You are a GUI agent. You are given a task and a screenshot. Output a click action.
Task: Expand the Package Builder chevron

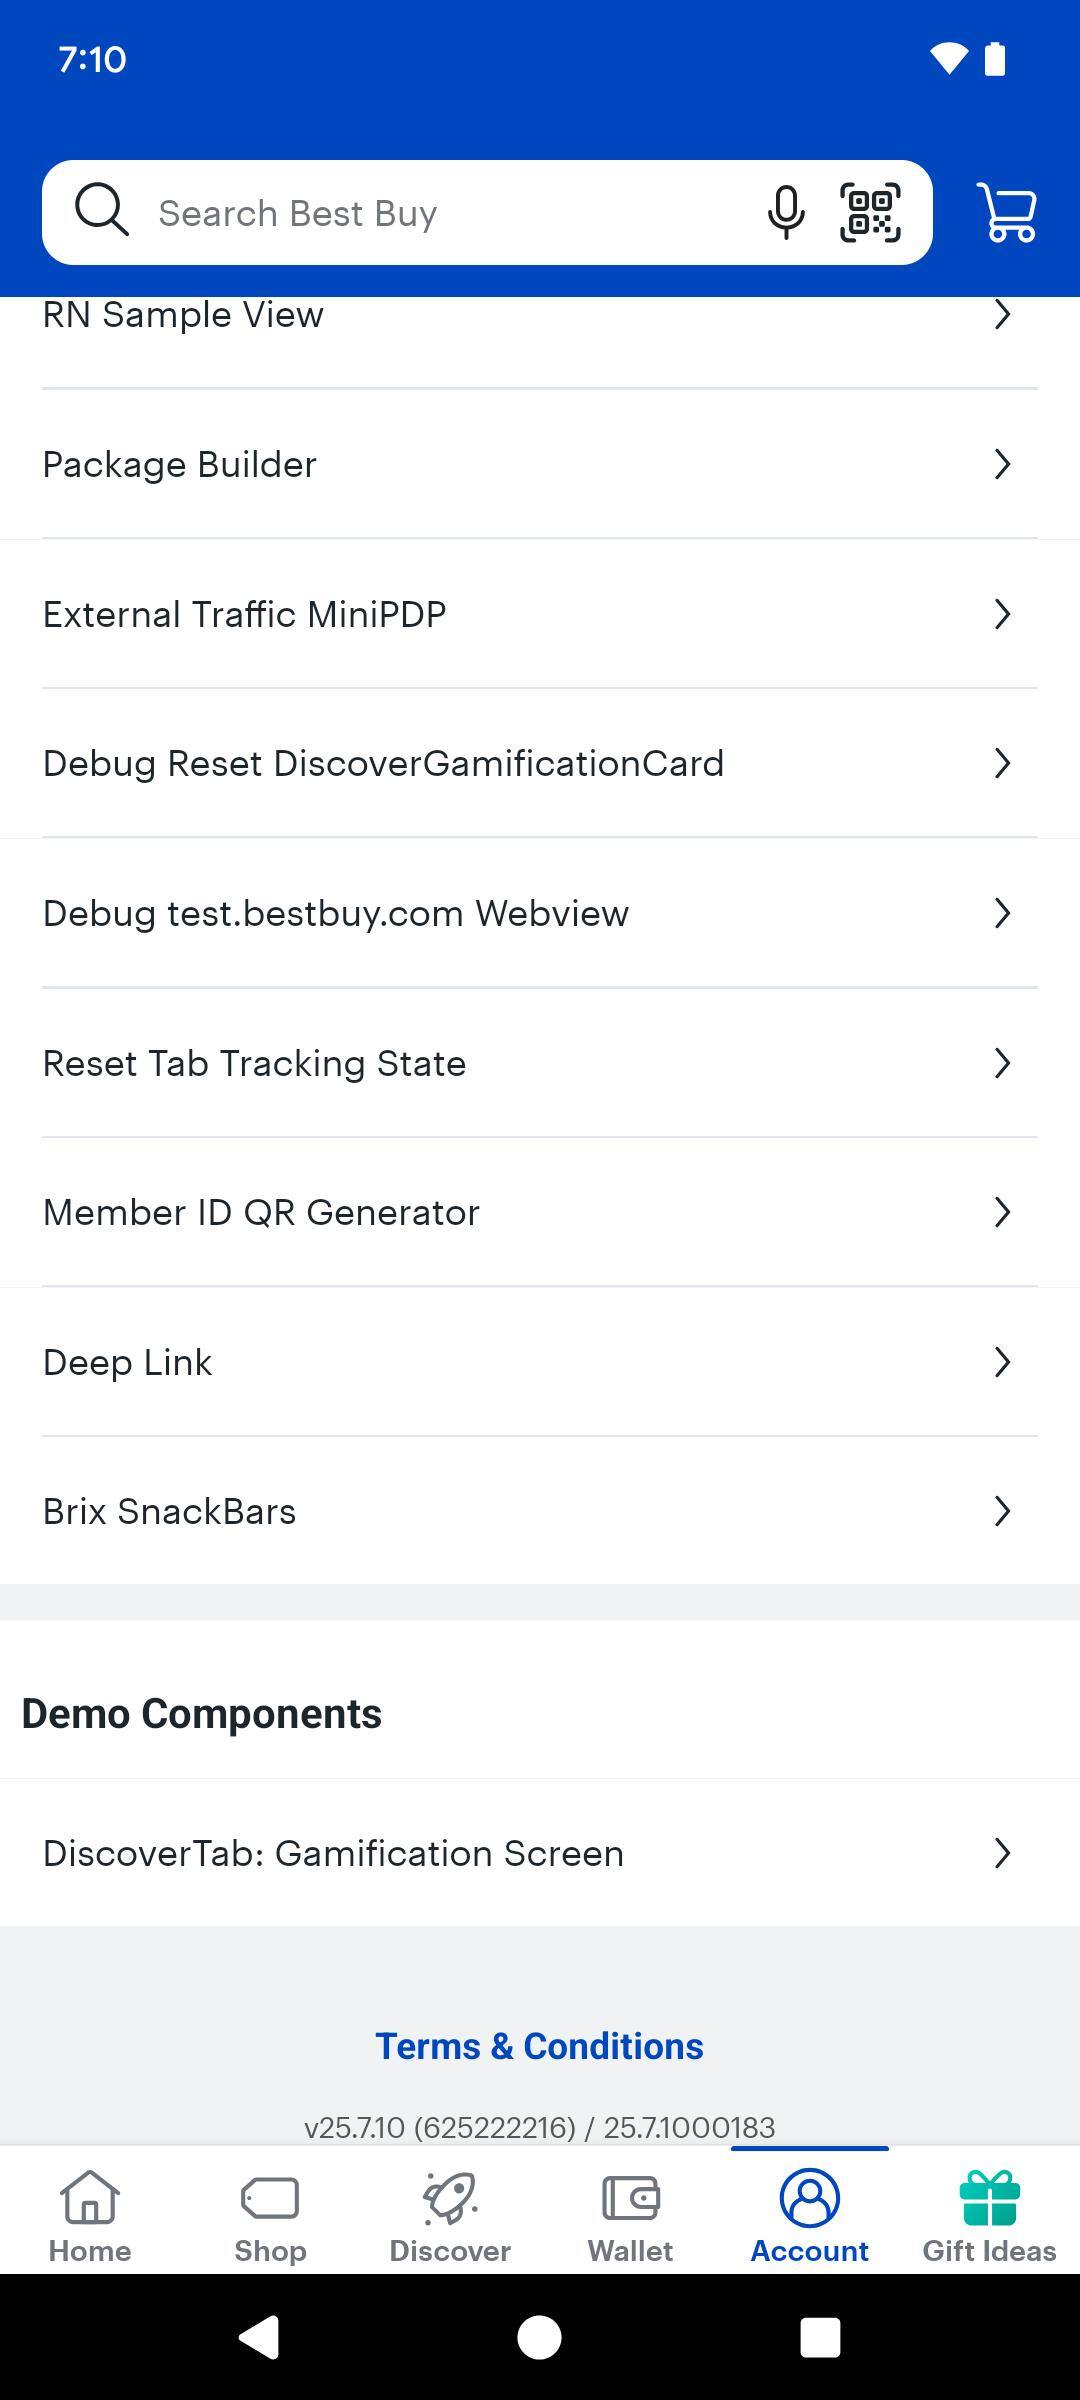click(1002, 464)
